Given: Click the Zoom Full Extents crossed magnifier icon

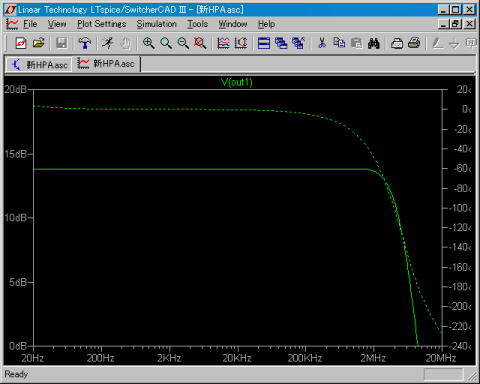Looking at the screenshot, I should click(x=200, y=43).
